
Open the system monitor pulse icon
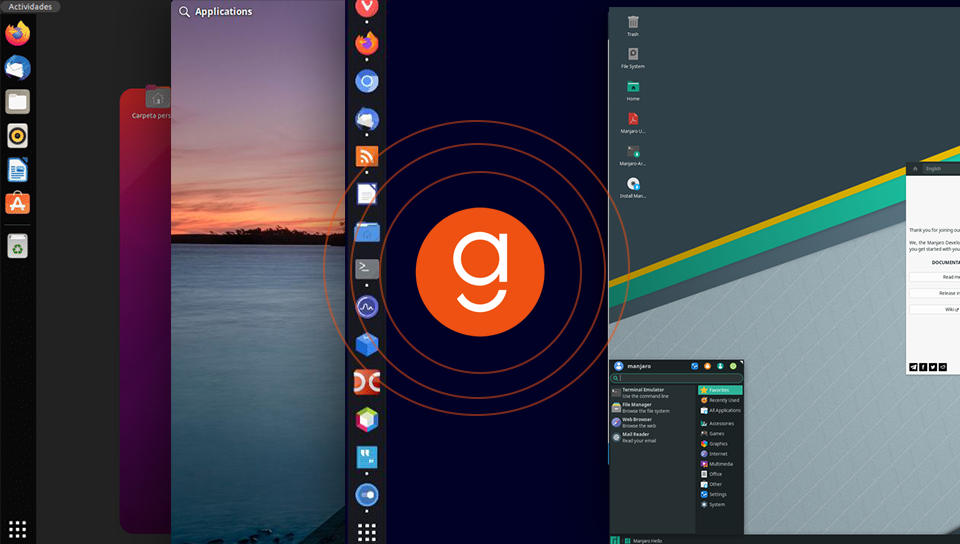(367, 307)
